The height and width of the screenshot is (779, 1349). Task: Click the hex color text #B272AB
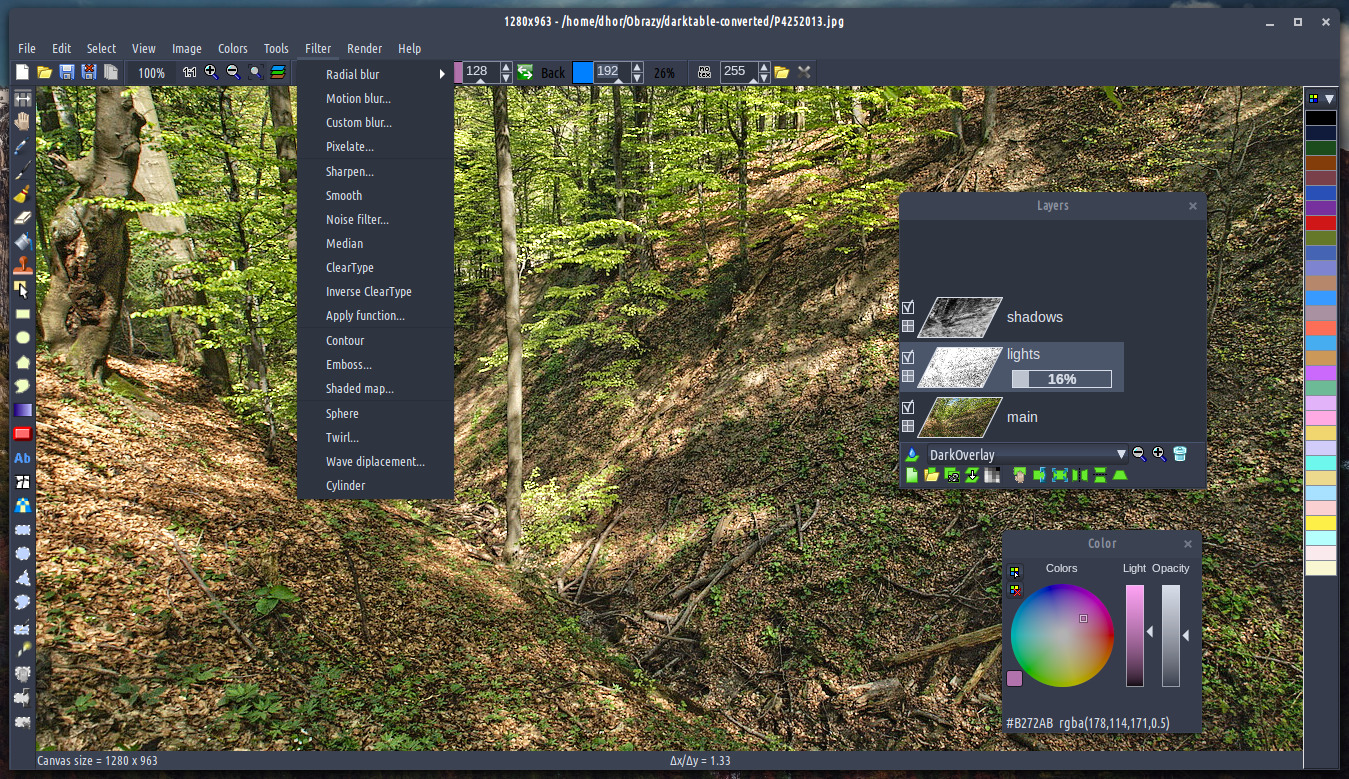(1029, 723)
